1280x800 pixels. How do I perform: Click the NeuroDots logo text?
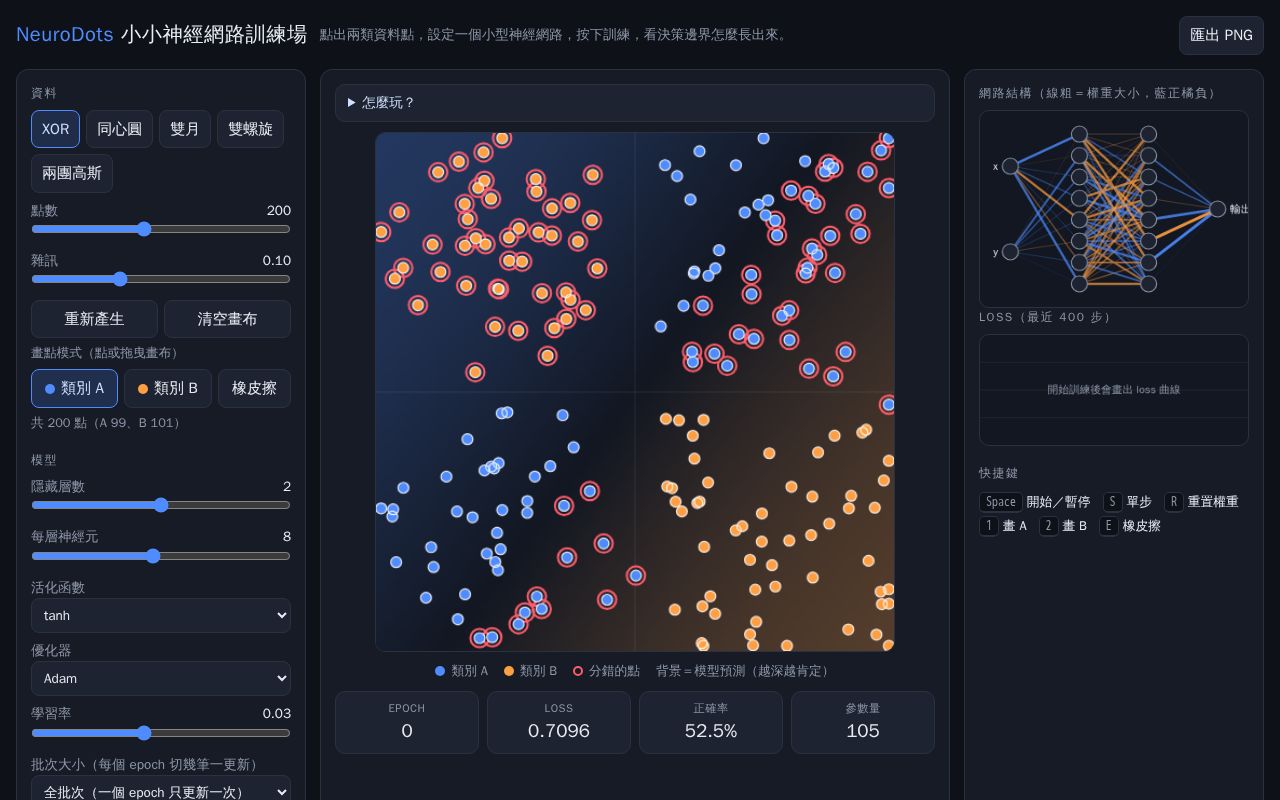tap(64, 34)
